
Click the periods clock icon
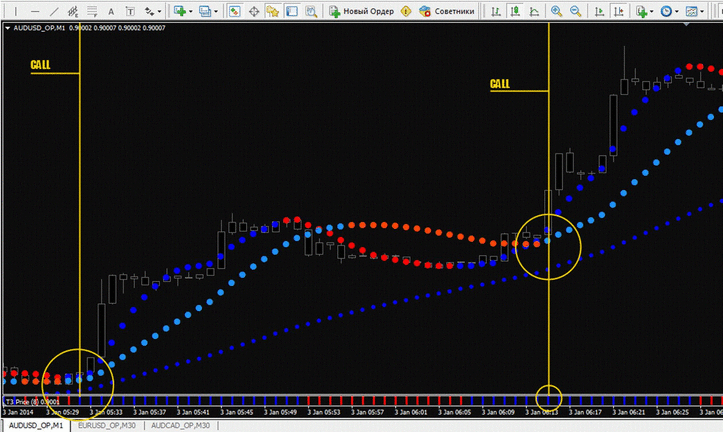[x=666, y=11]
